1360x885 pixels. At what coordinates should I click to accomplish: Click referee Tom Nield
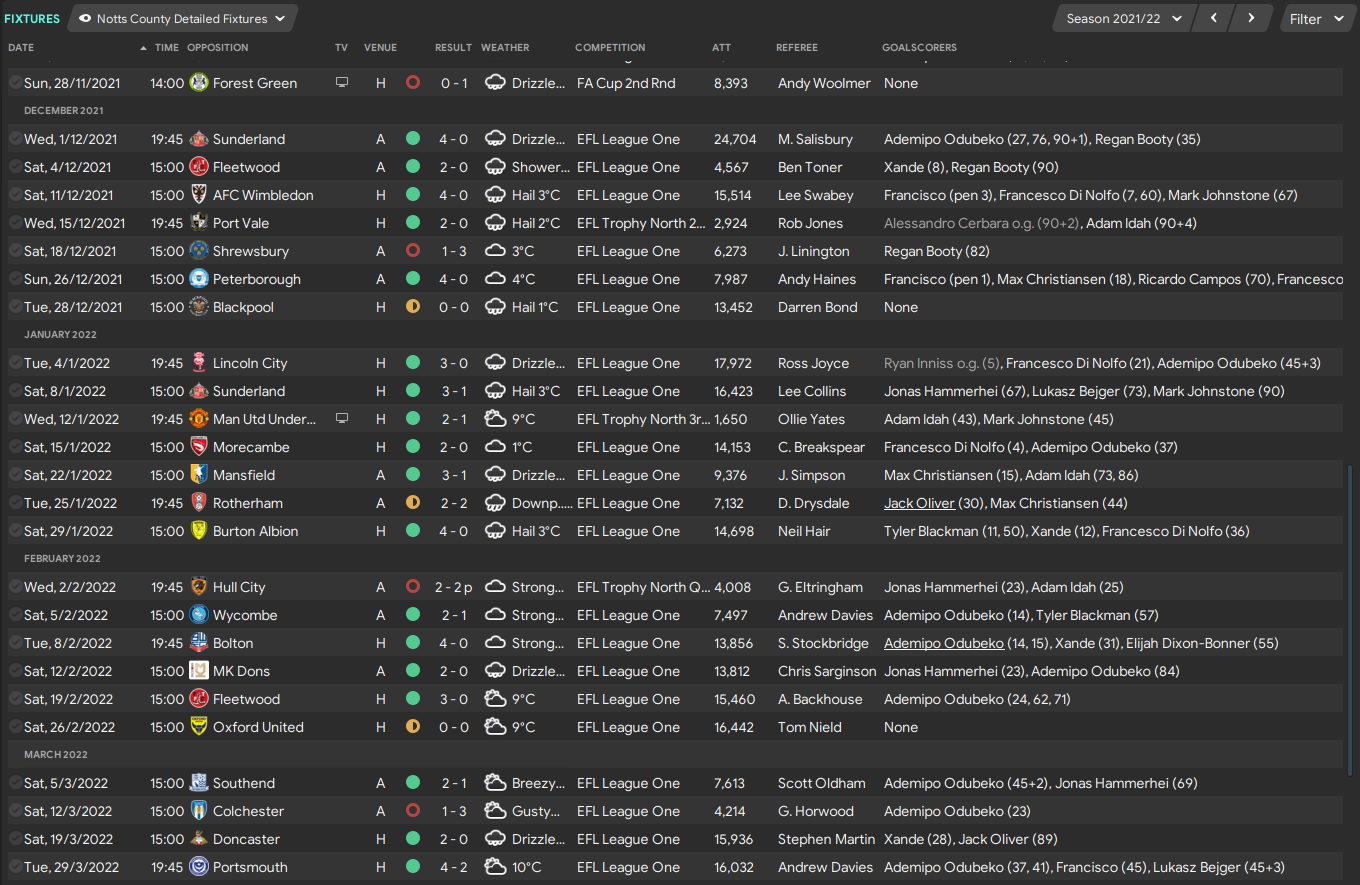coord(810,727)
